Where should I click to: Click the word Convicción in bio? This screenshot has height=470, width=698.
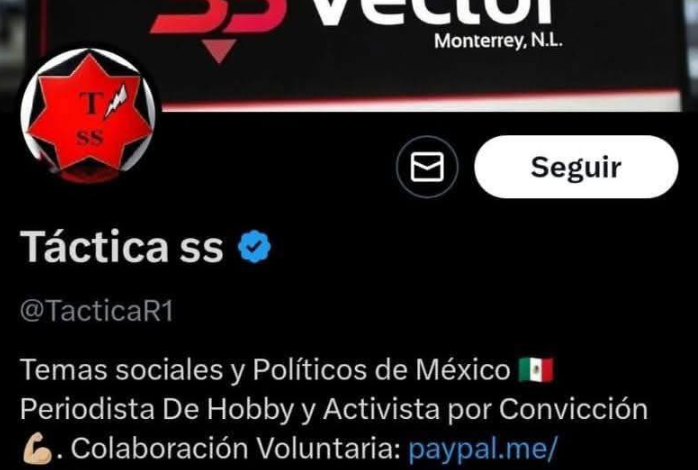coord(573,409)
